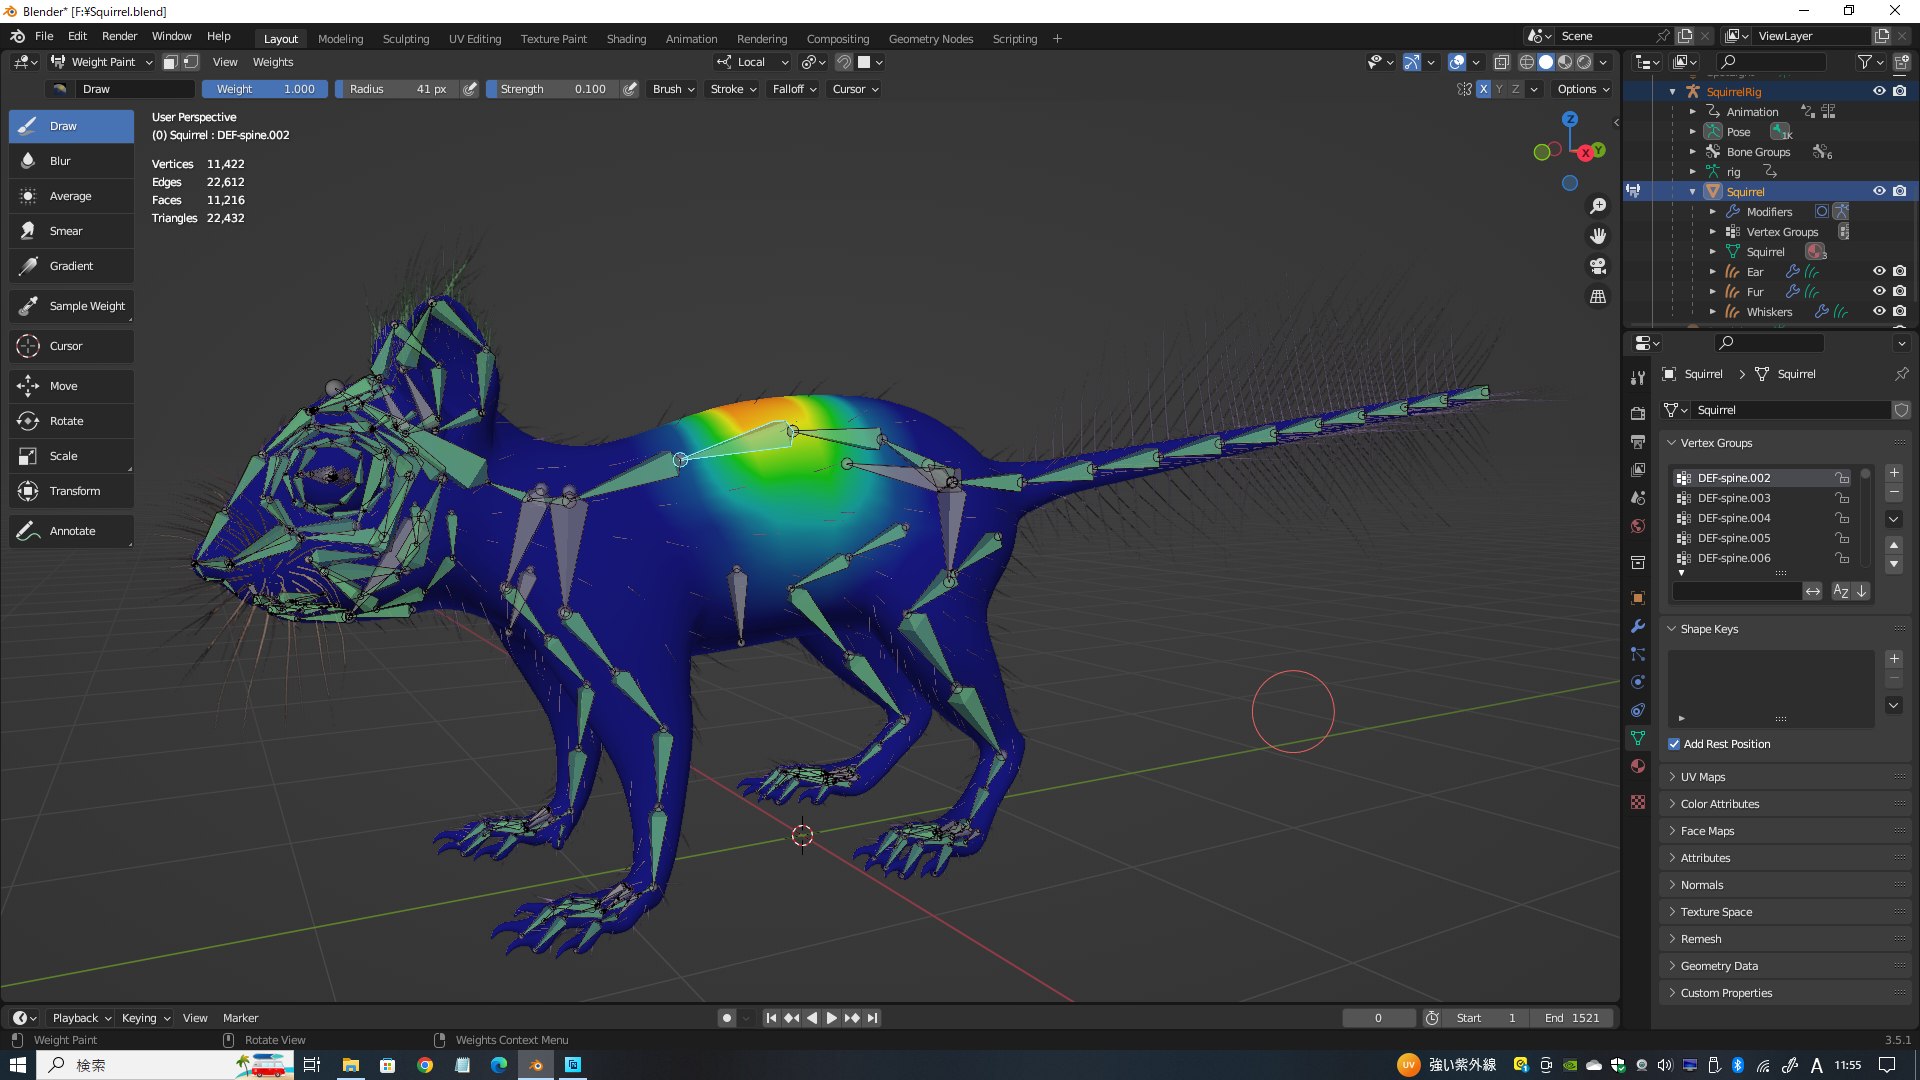Open the Falloff dropdown

[794, 89]
